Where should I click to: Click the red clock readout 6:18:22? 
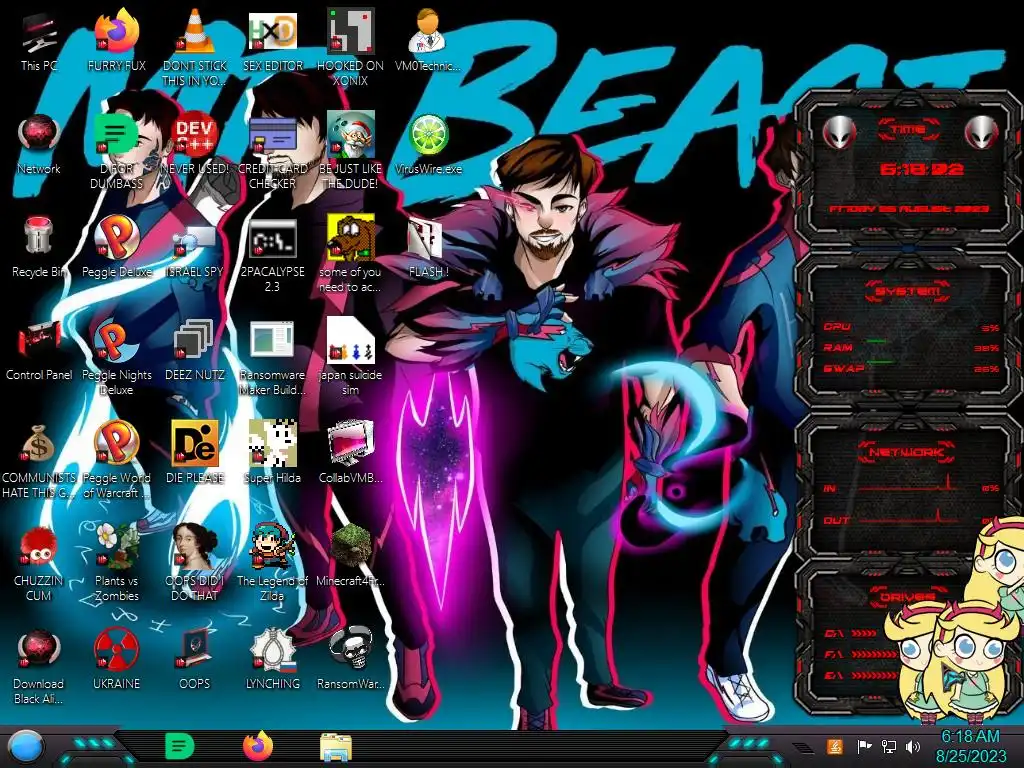[x=921, y=170]
